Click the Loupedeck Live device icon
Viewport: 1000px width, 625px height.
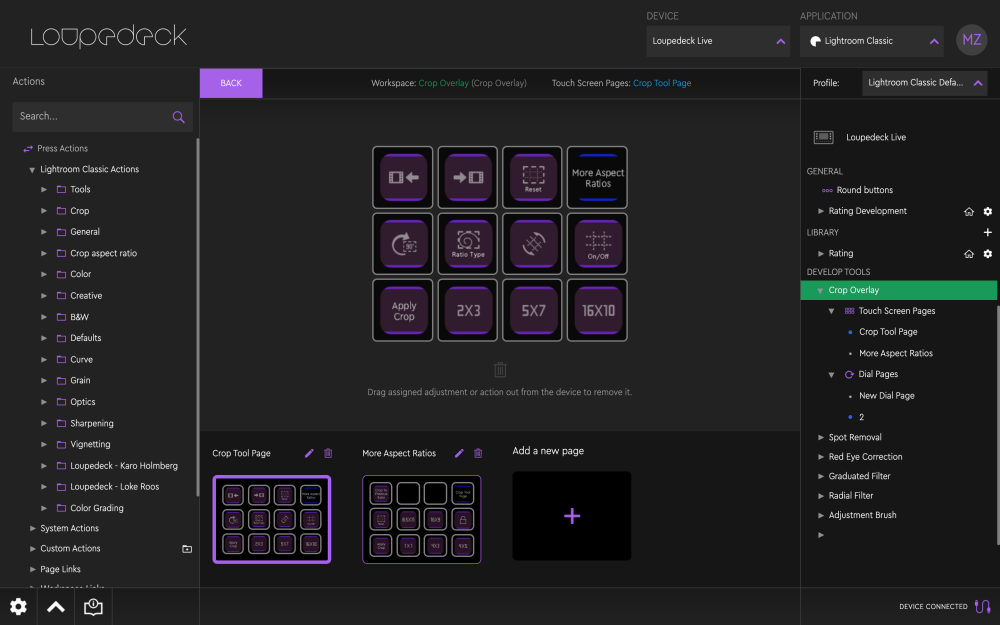pyautogui.click(x=823, y=137)
